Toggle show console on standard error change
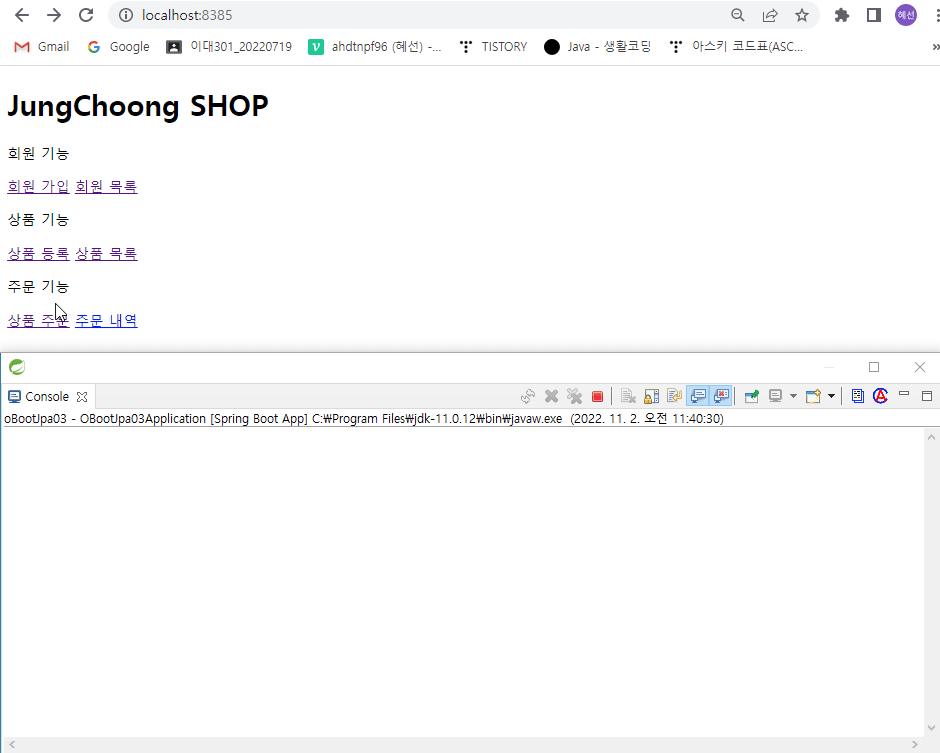 point(721,396)
